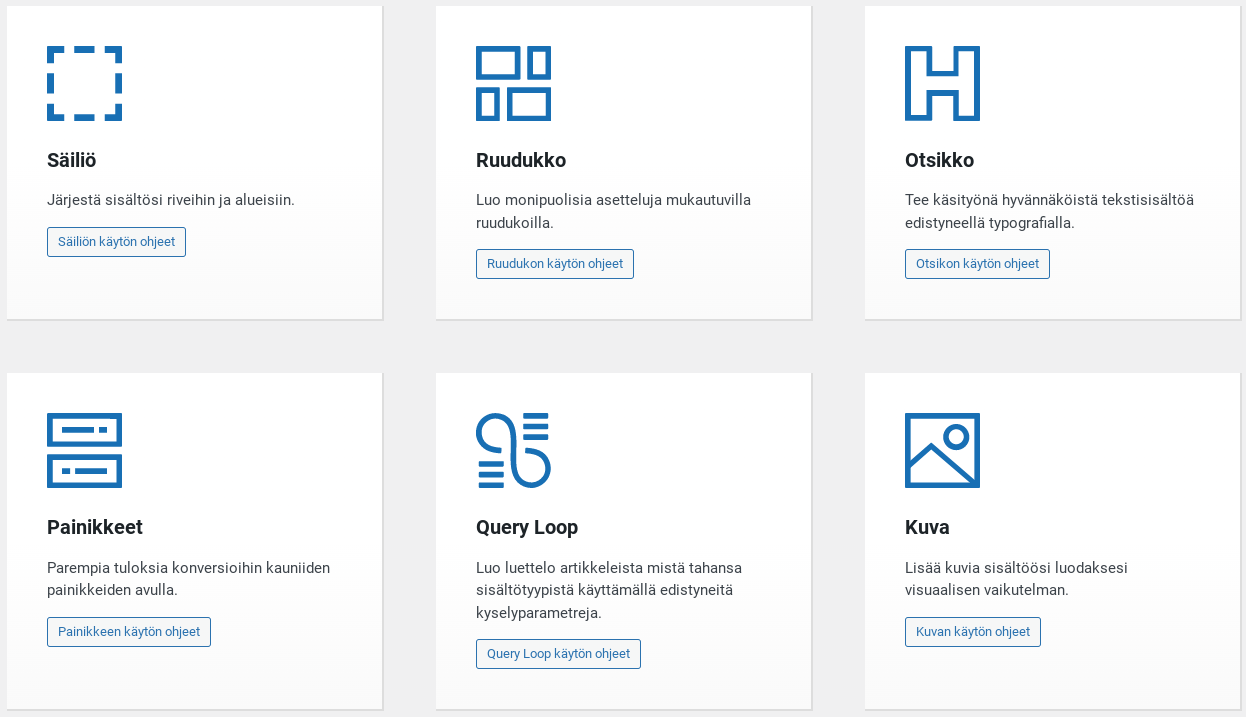Click the Query Loop heading
Image resolution: width=1246 pixels, height=717 pixels.
point(527,527)
